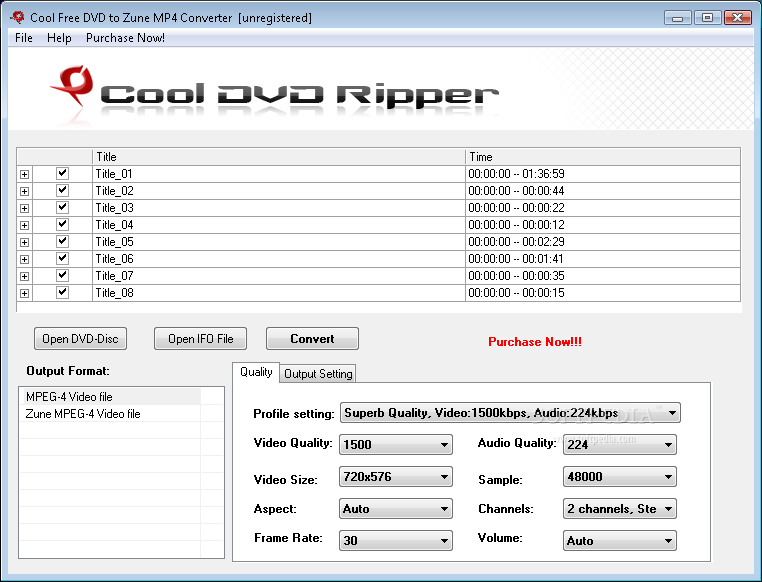The image size is (762, 582).
Task: Expand the Title_01 row
Action: coord(24,174)
